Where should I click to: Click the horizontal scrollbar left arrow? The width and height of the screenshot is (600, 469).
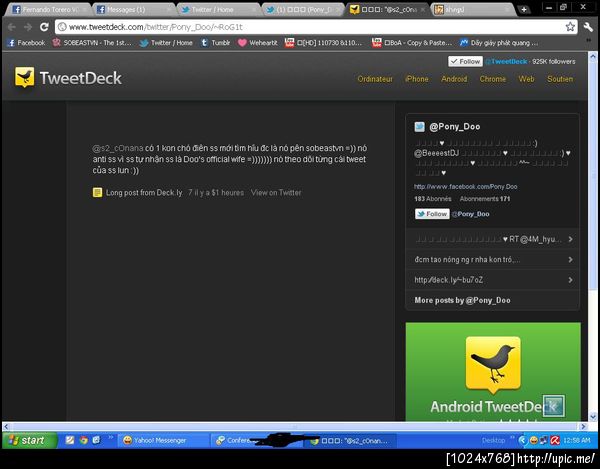pyautogui.click(x=6, y=426)
